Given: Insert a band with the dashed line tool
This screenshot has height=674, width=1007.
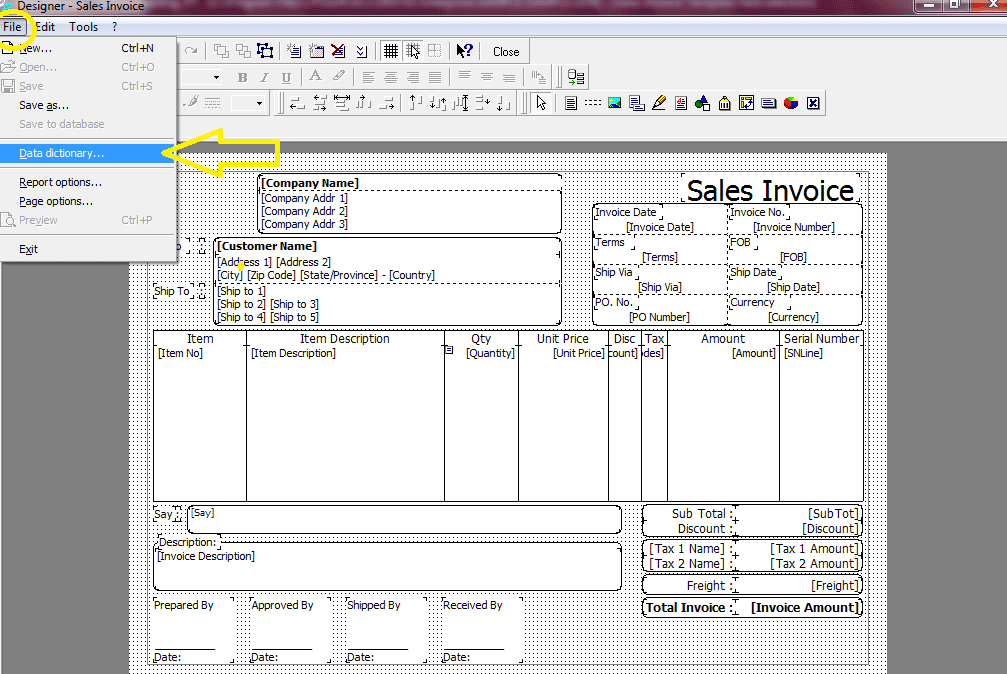Looking at the screenshot, I should point(592,103).
